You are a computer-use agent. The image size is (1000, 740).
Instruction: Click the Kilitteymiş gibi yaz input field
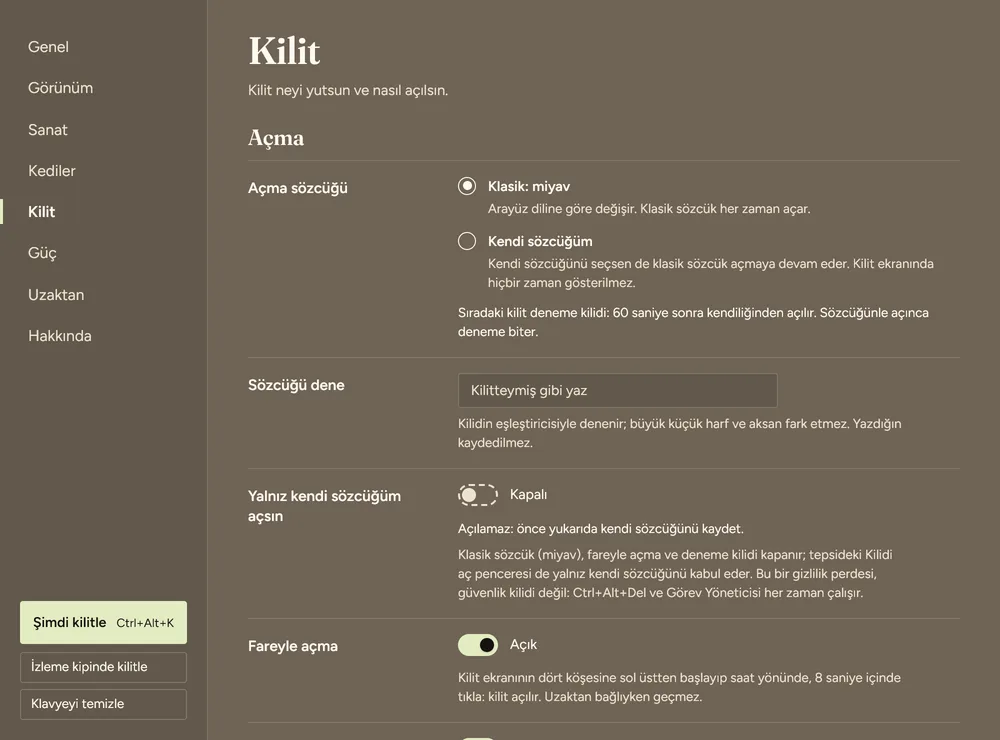click(617, 390)
